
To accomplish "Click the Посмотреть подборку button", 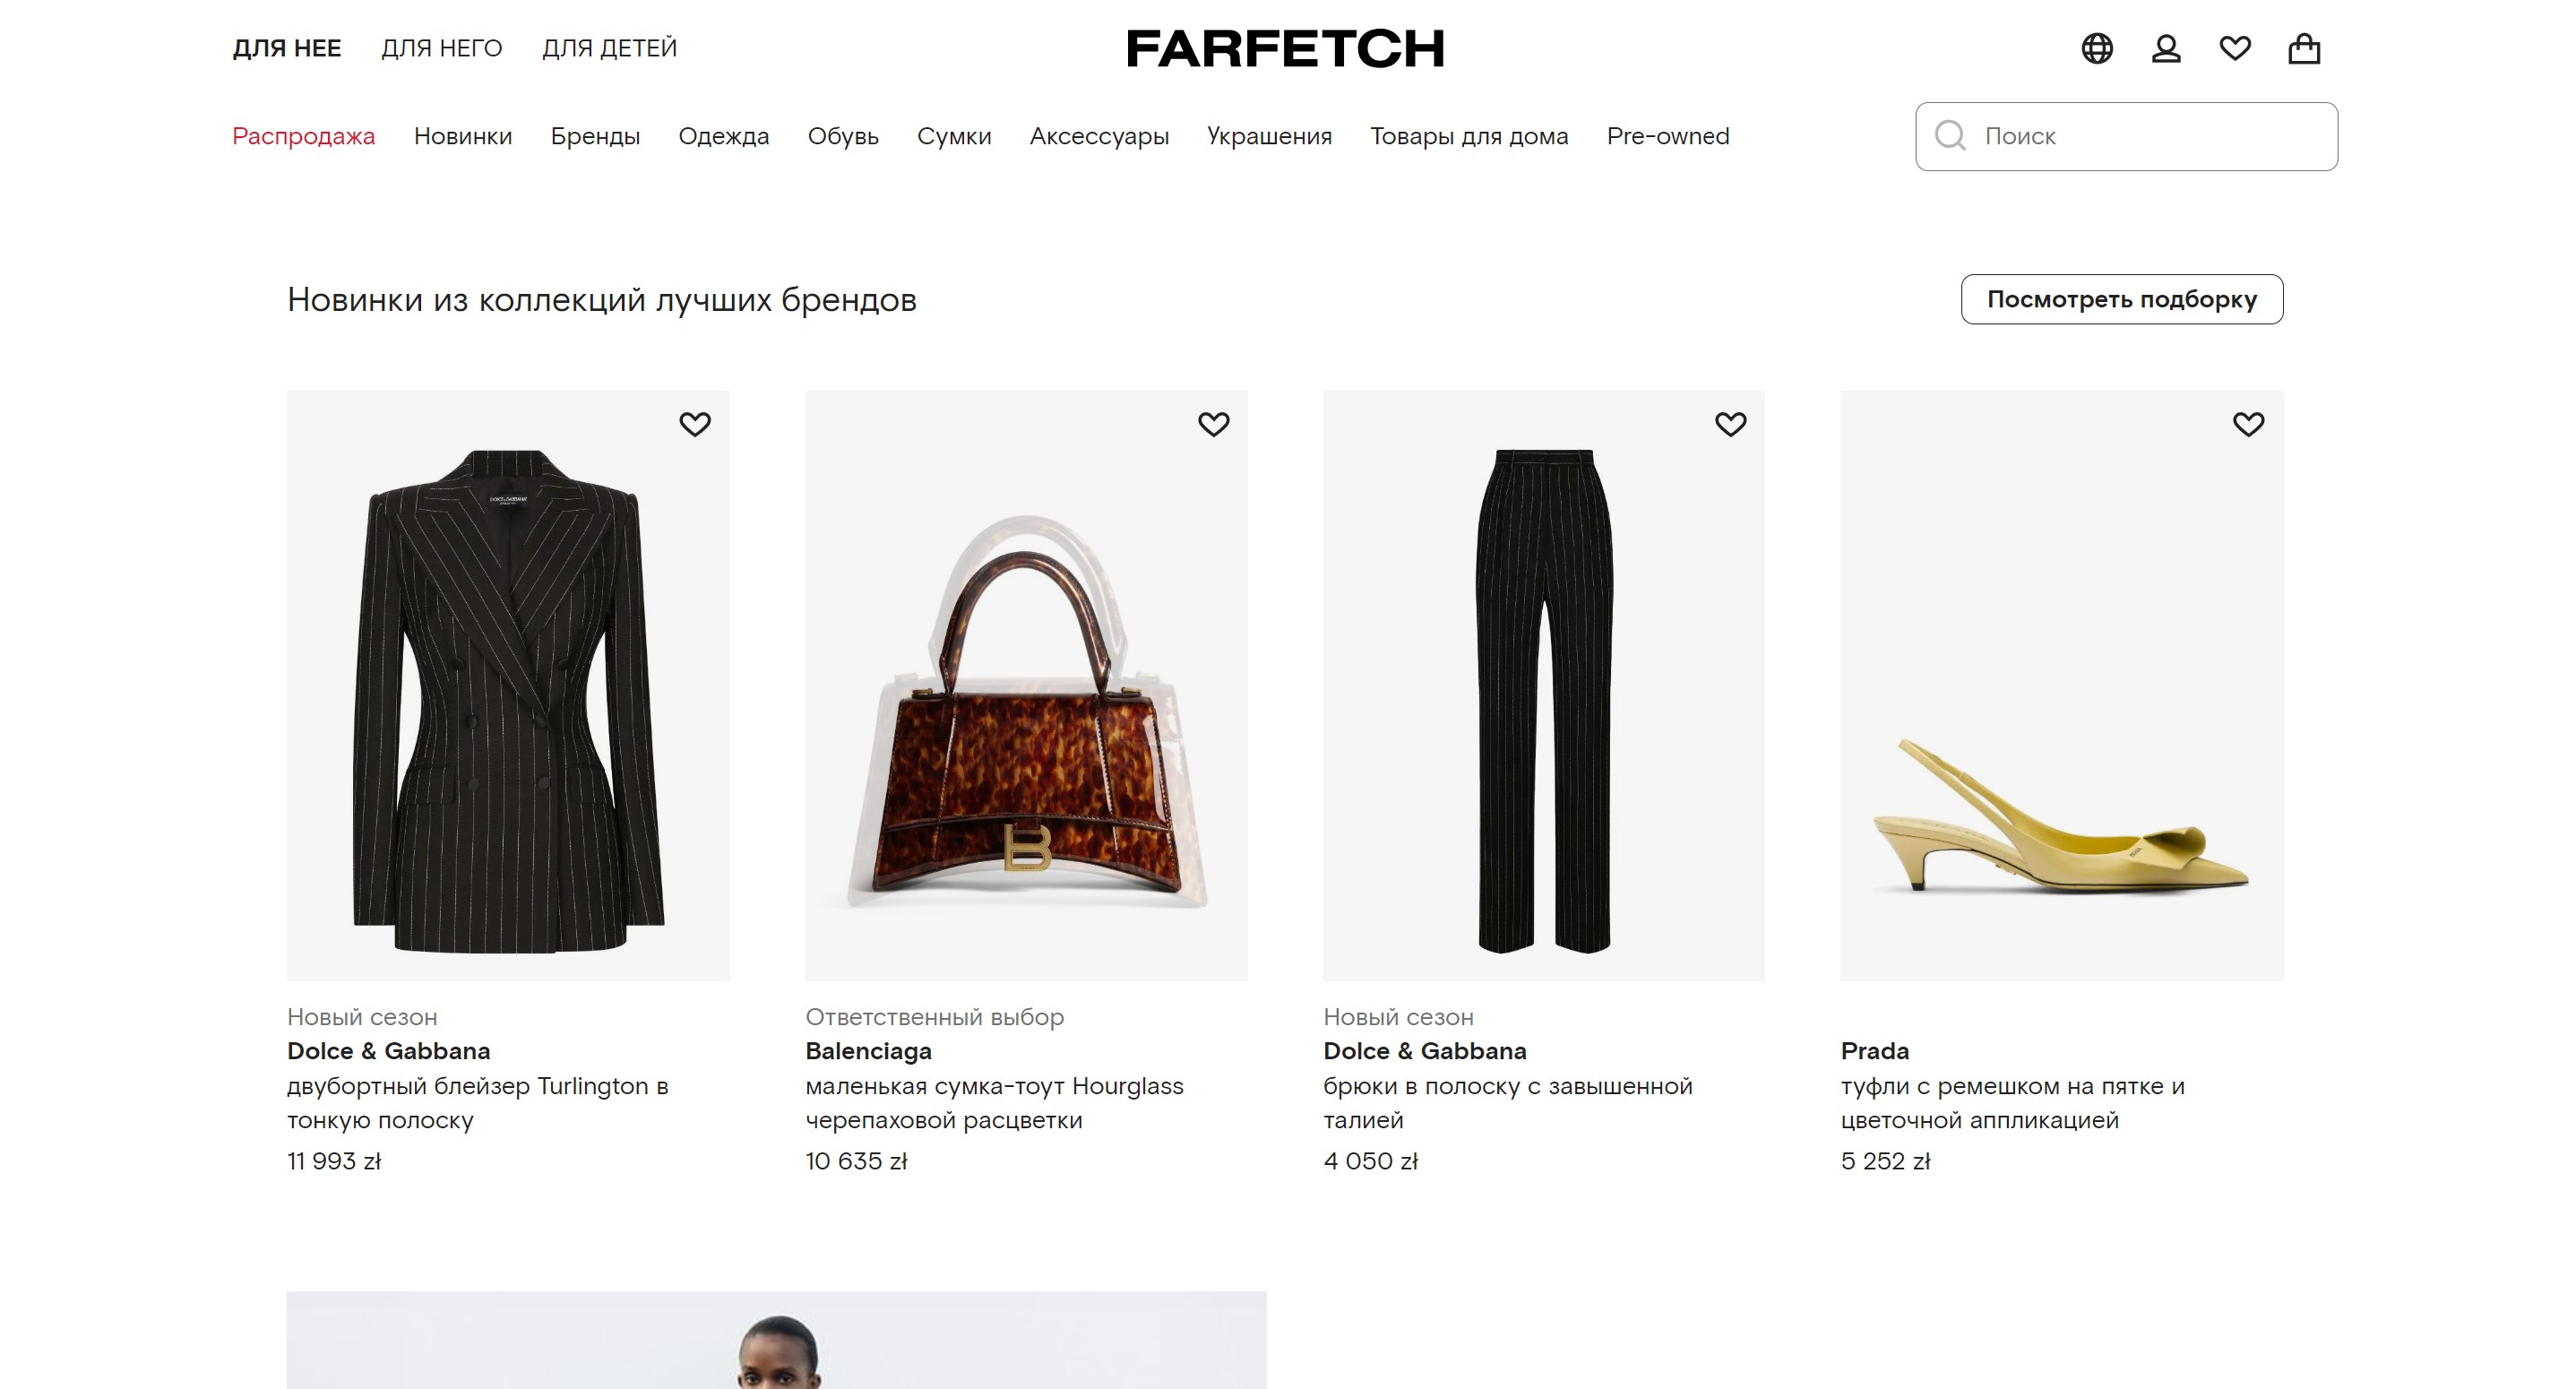I will 2122,299.
